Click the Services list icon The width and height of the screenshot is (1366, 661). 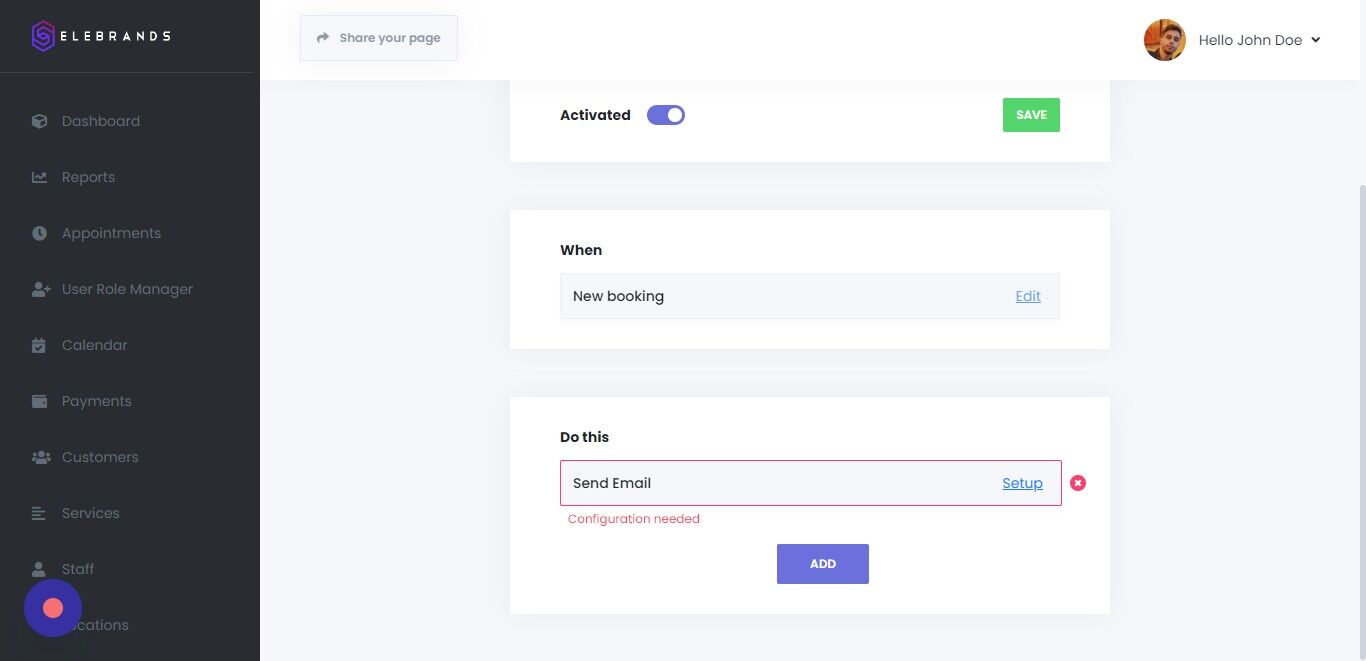40,513
